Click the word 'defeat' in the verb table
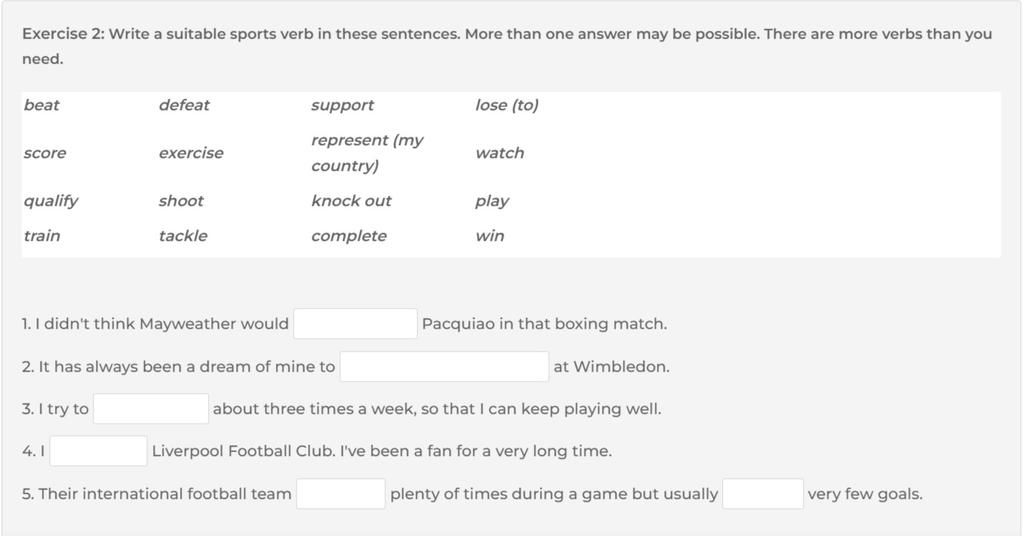Image resolution: width=1024 pixels, height=536 pixels. 184,105
